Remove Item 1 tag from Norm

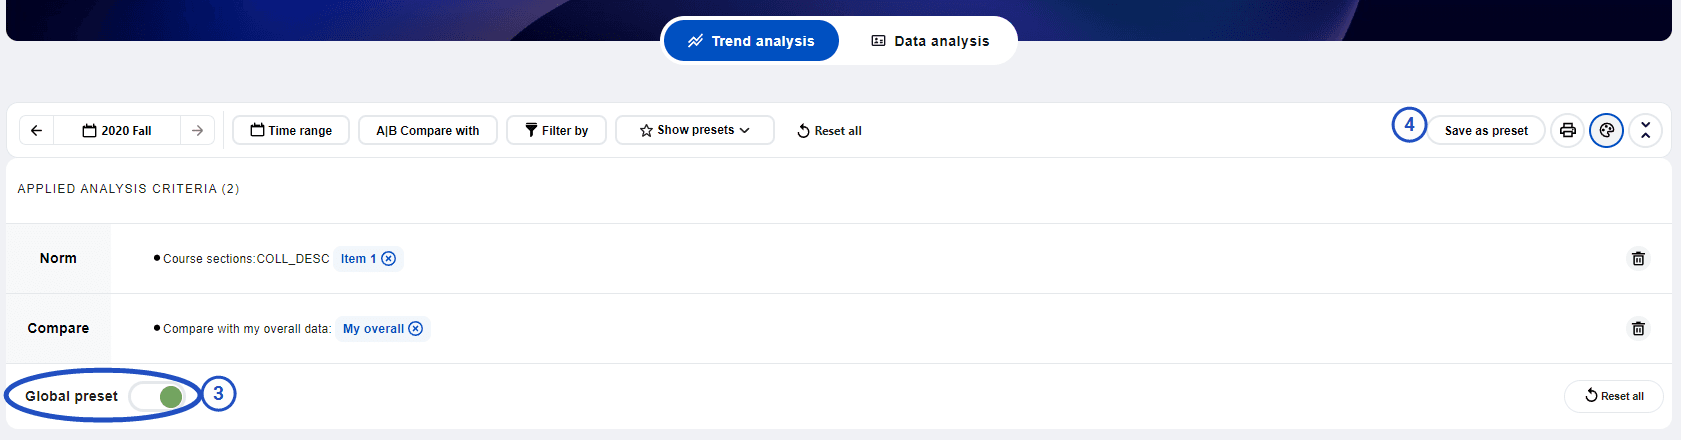[389, 259]
